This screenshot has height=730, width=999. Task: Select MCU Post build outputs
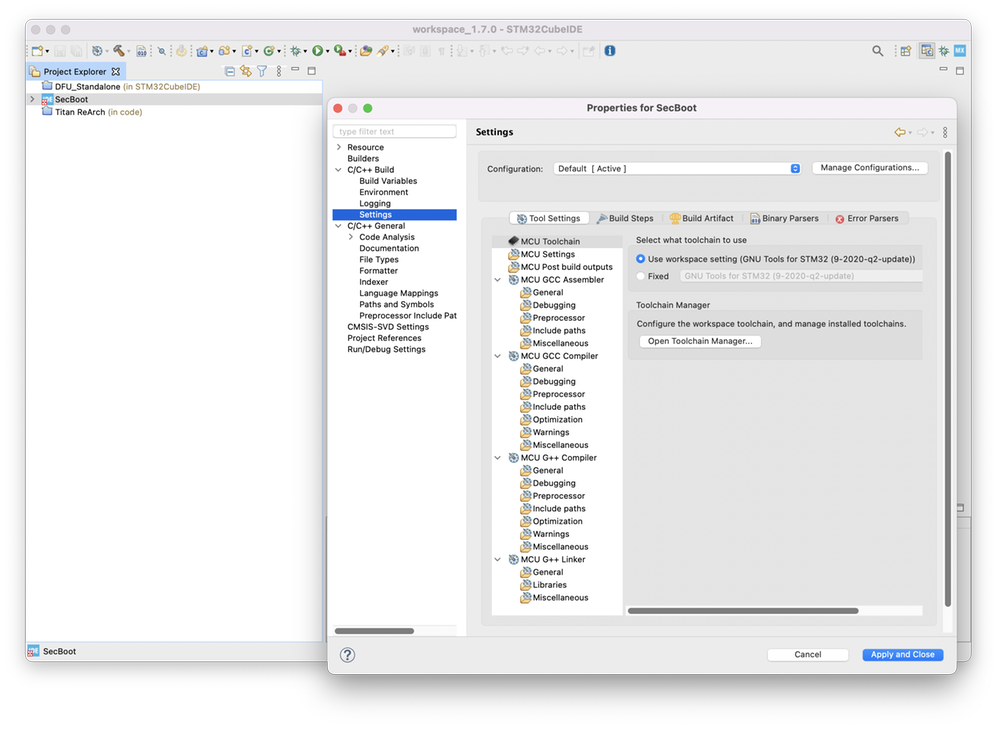(561, 267)
